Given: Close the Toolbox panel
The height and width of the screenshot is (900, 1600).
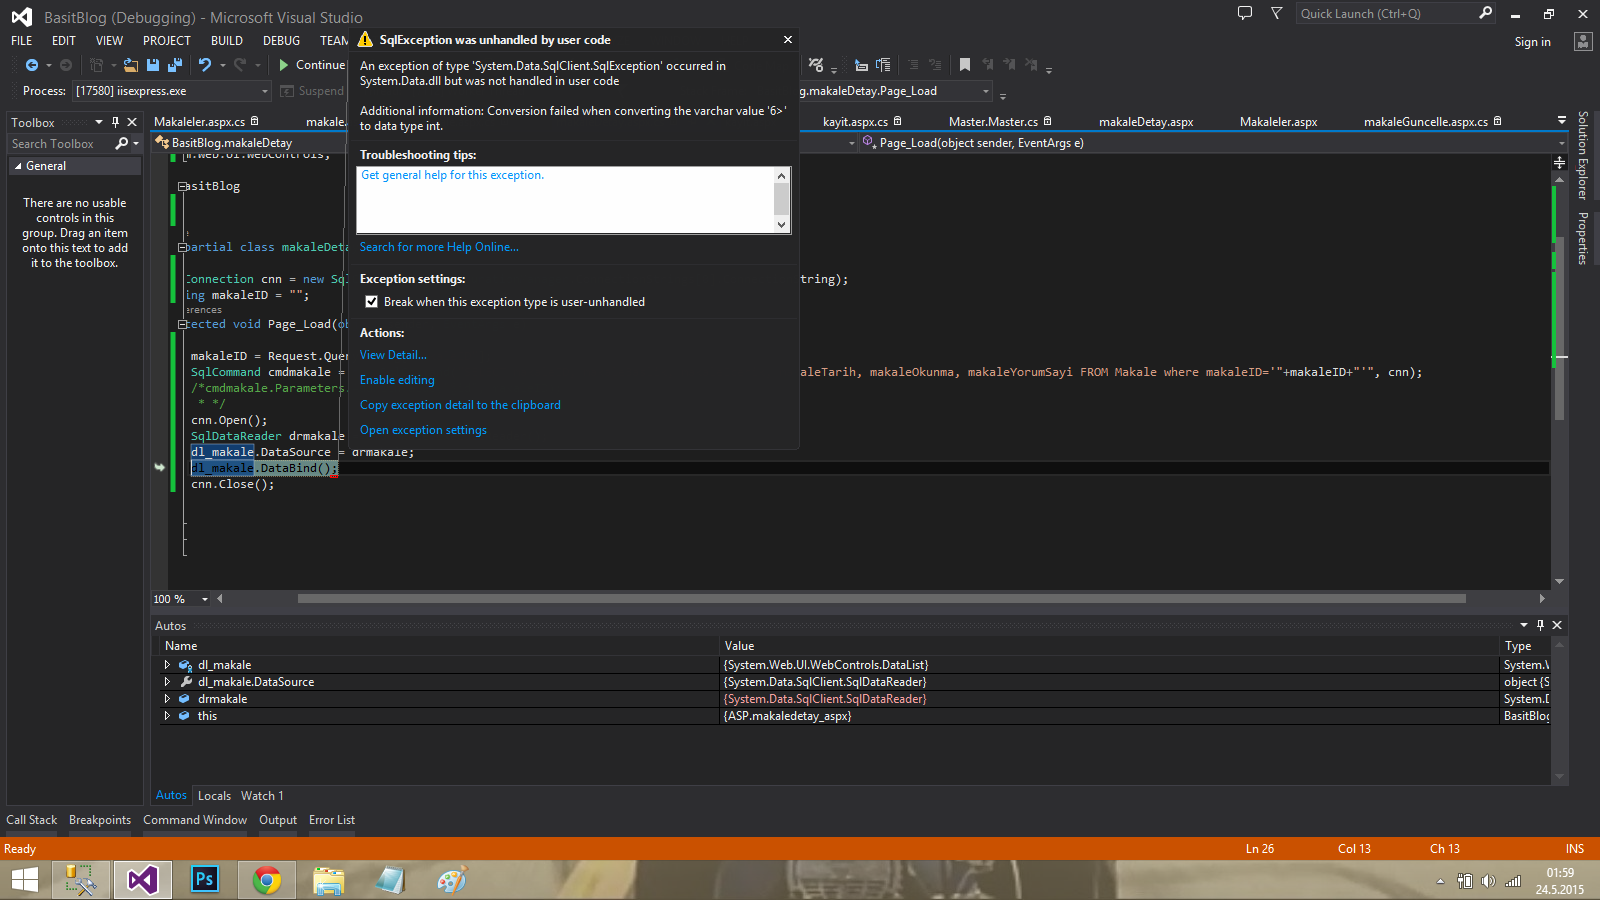Looking at the screenshot, I should [x=132, y=122].
